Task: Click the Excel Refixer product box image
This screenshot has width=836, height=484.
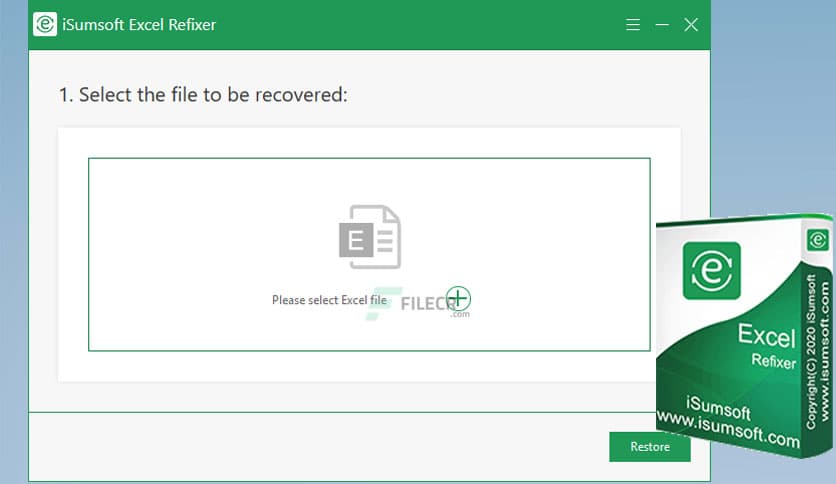Action: point(744,336)
